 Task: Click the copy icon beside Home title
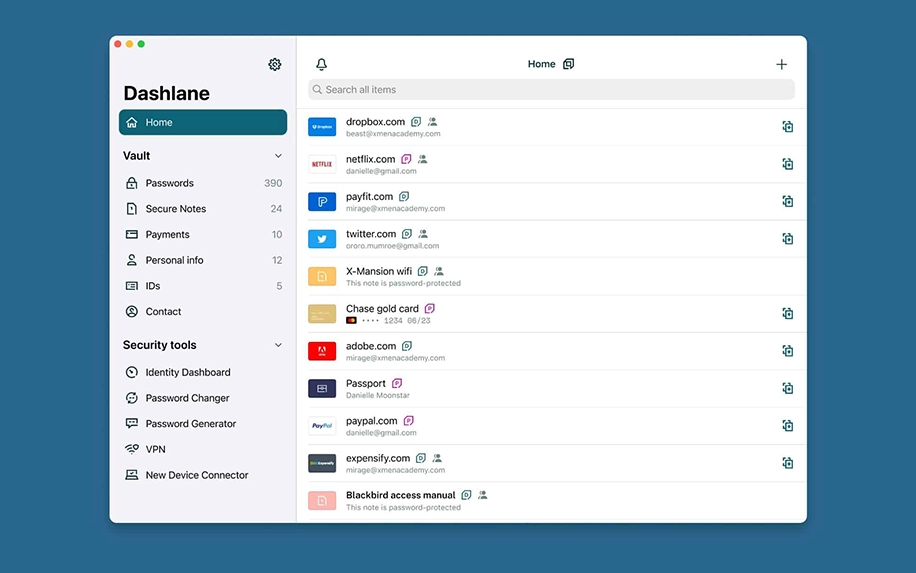click(x=568, y=64)
